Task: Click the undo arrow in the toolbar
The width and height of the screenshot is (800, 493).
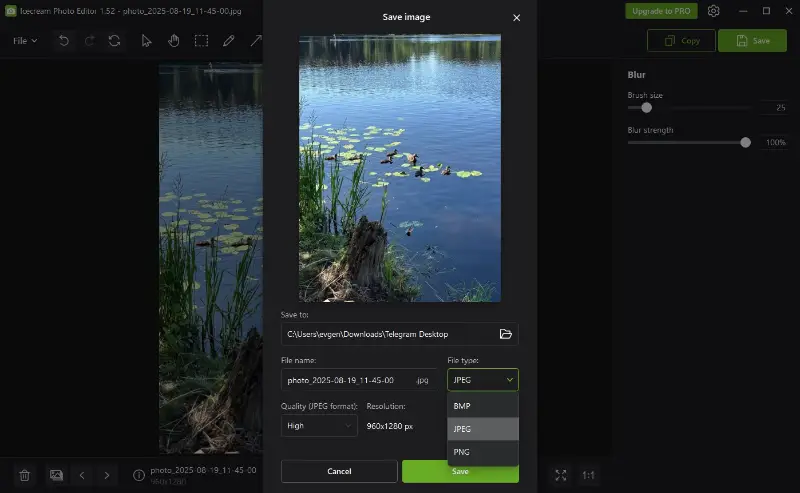Action: coord(64,41)
